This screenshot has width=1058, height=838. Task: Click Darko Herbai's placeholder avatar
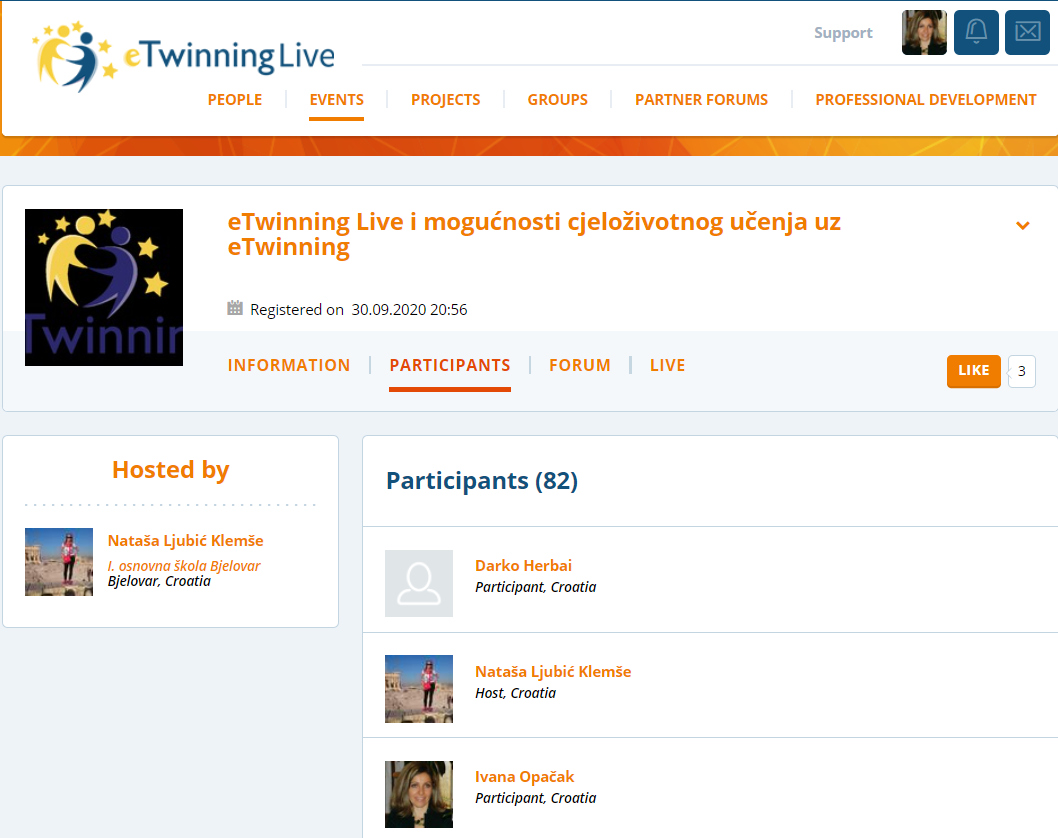419,584
